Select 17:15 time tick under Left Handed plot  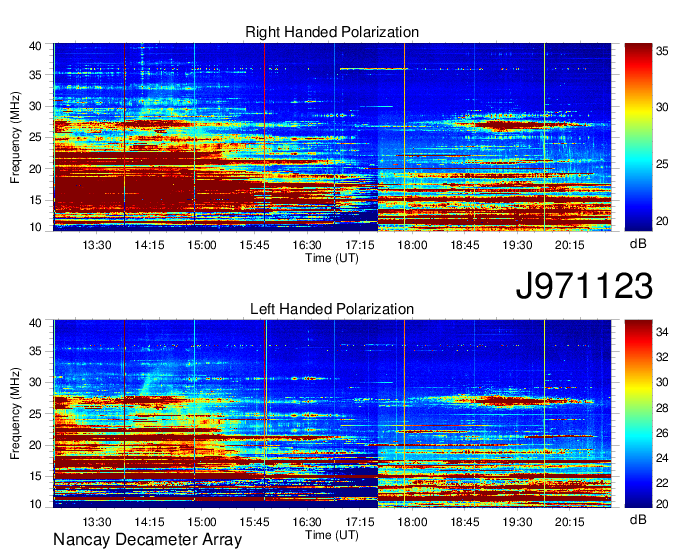[x=360, y=522]
